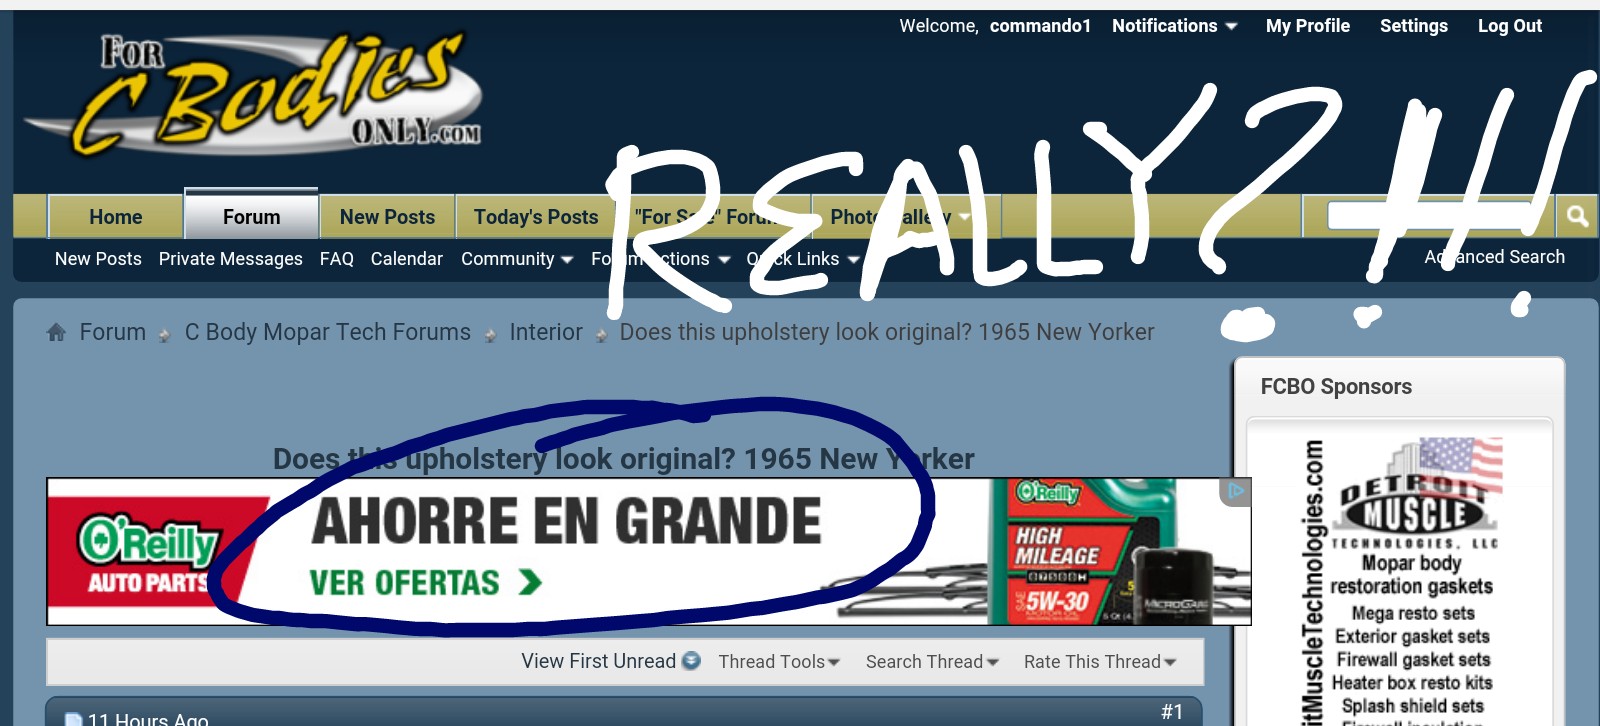Screen dimensions: 1600x726
Task: Select the Today's Posts tab
Action: pos(535,217)
